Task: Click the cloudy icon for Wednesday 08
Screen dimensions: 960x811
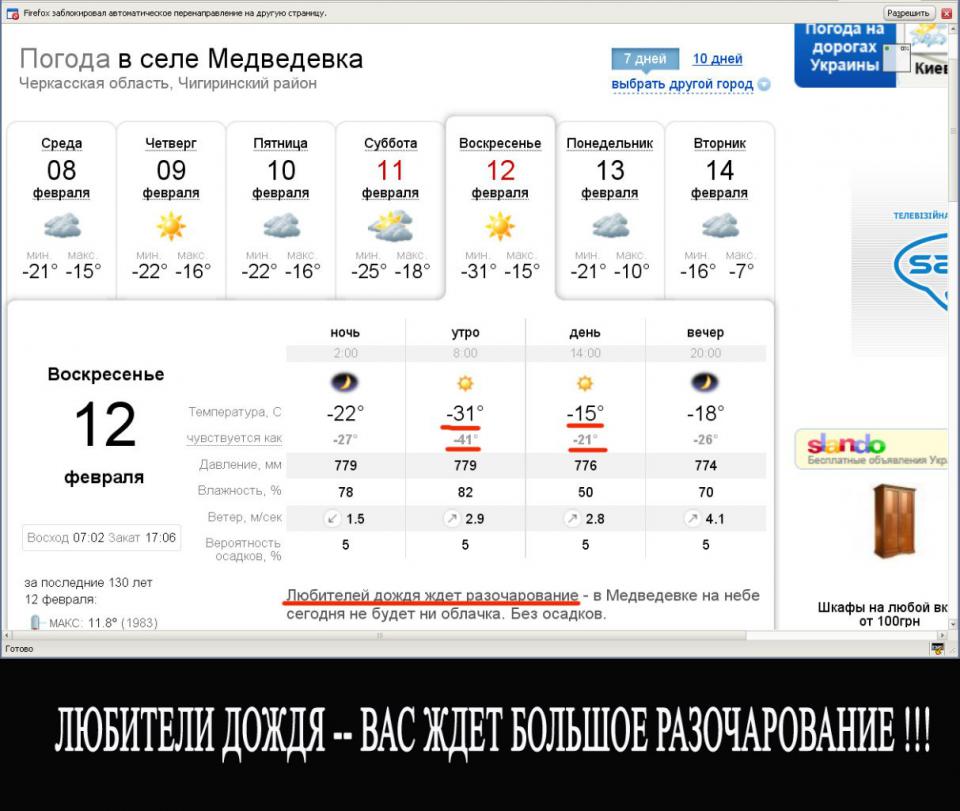Action: 62,226
